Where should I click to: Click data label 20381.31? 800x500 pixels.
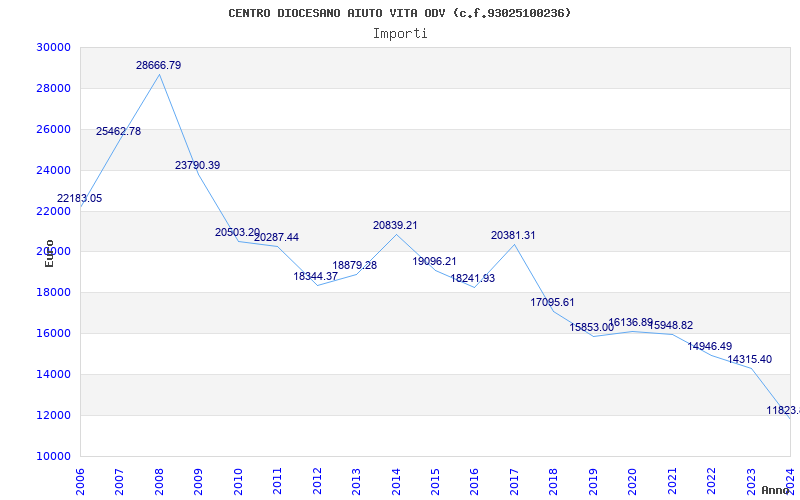coord(513,235)
